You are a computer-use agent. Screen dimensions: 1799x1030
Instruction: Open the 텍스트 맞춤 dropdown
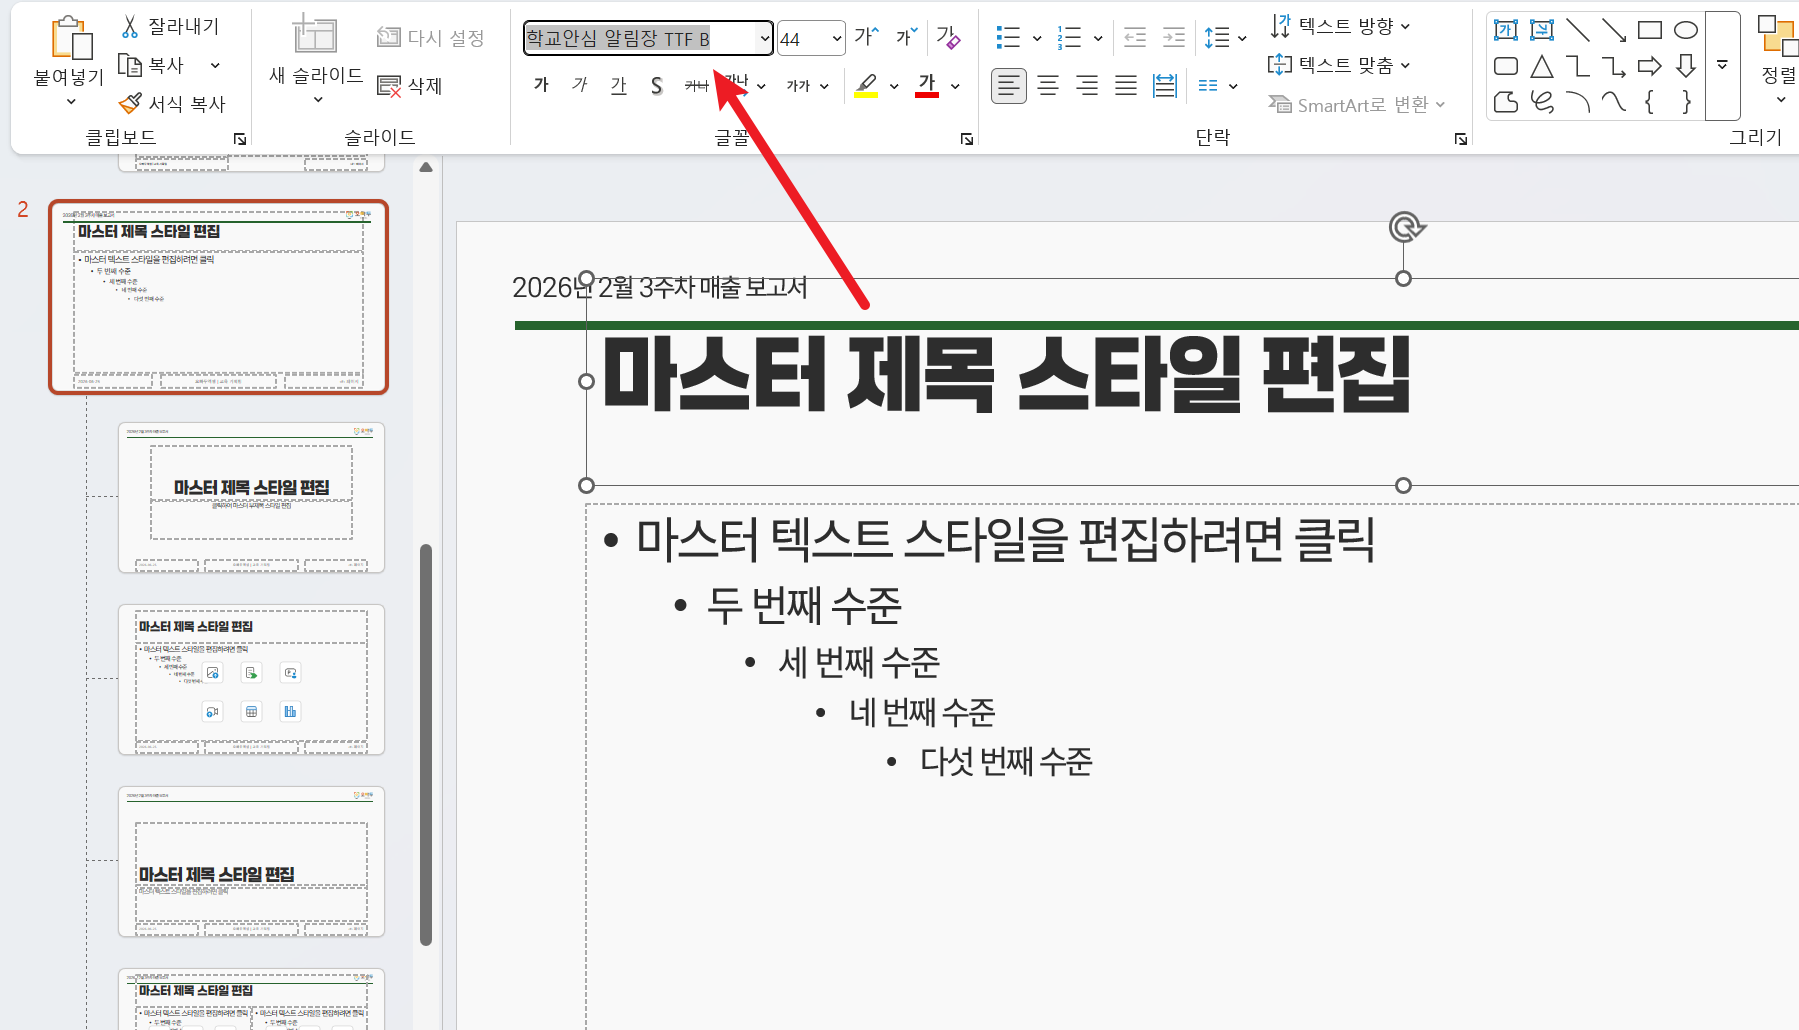(1339, 65)
